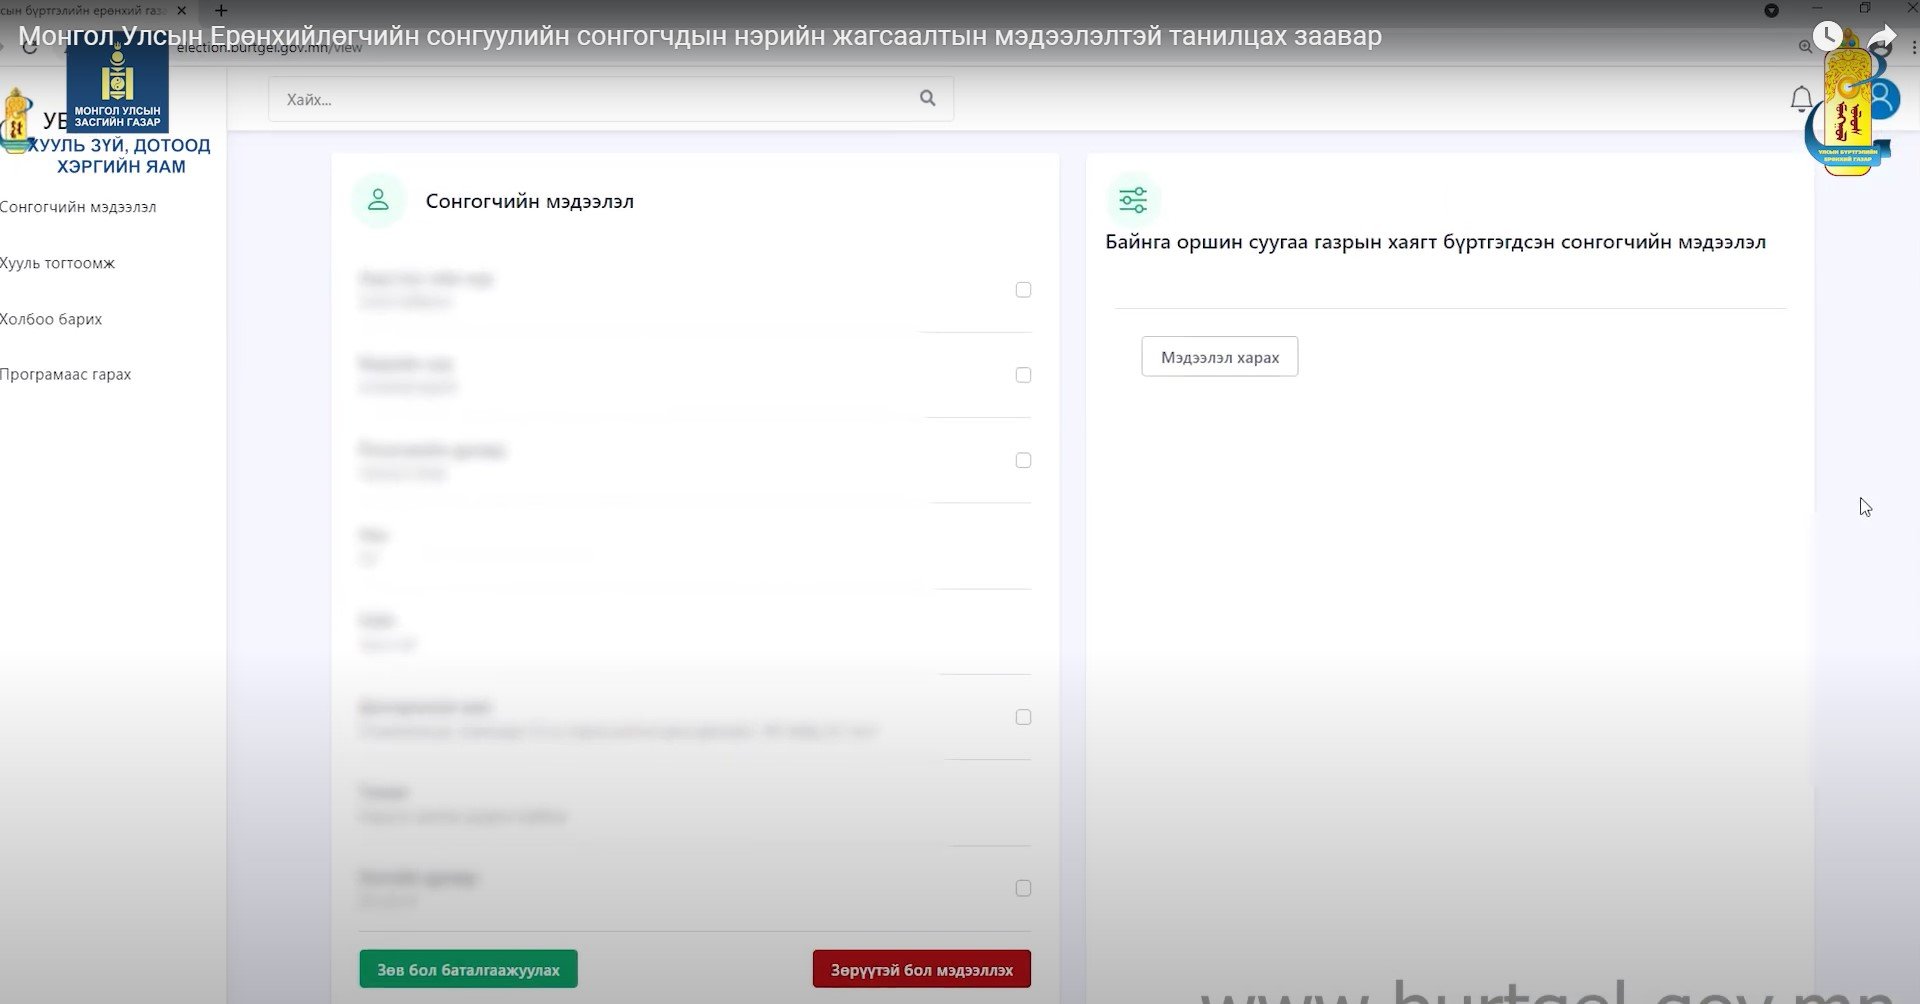This screenshot has width=1920, height=1004.
Task: Open Сонгогчийн мэдээлэл sidebar menu
Action: 78,207
